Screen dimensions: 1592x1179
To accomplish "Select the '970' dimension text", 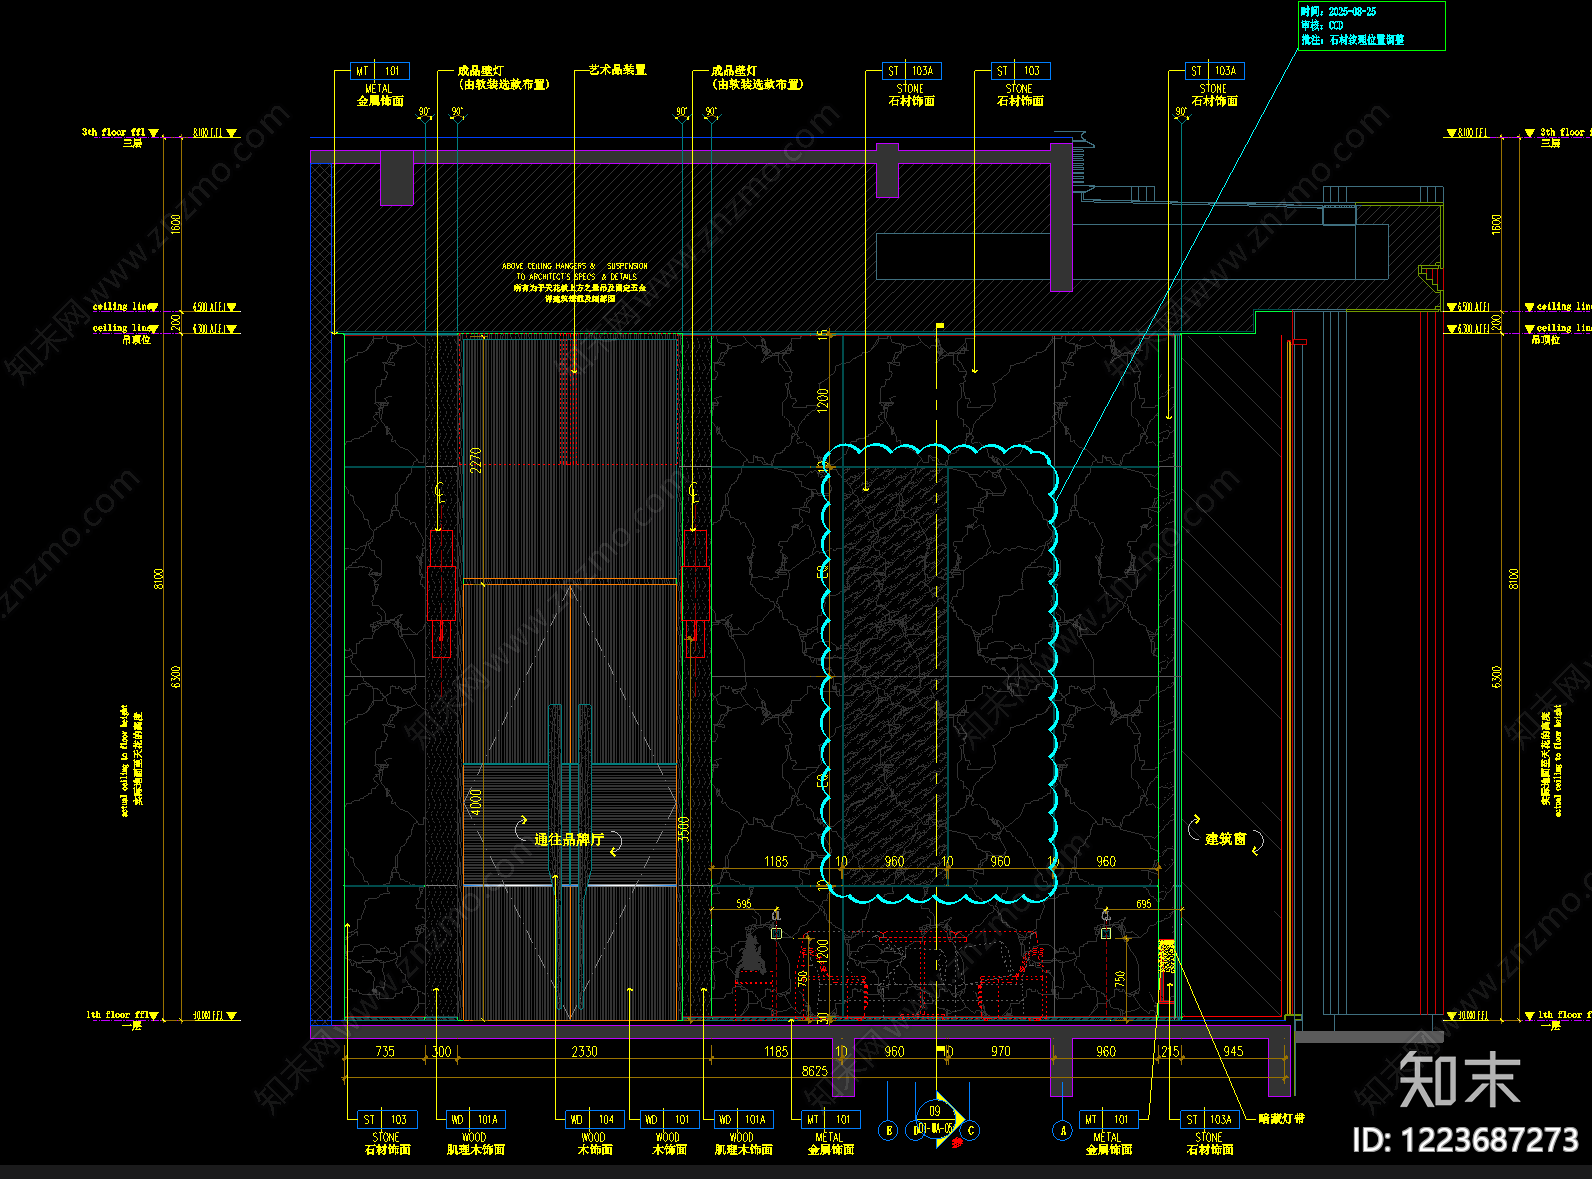I will pyautogui.click(x=1001, y=1052).
